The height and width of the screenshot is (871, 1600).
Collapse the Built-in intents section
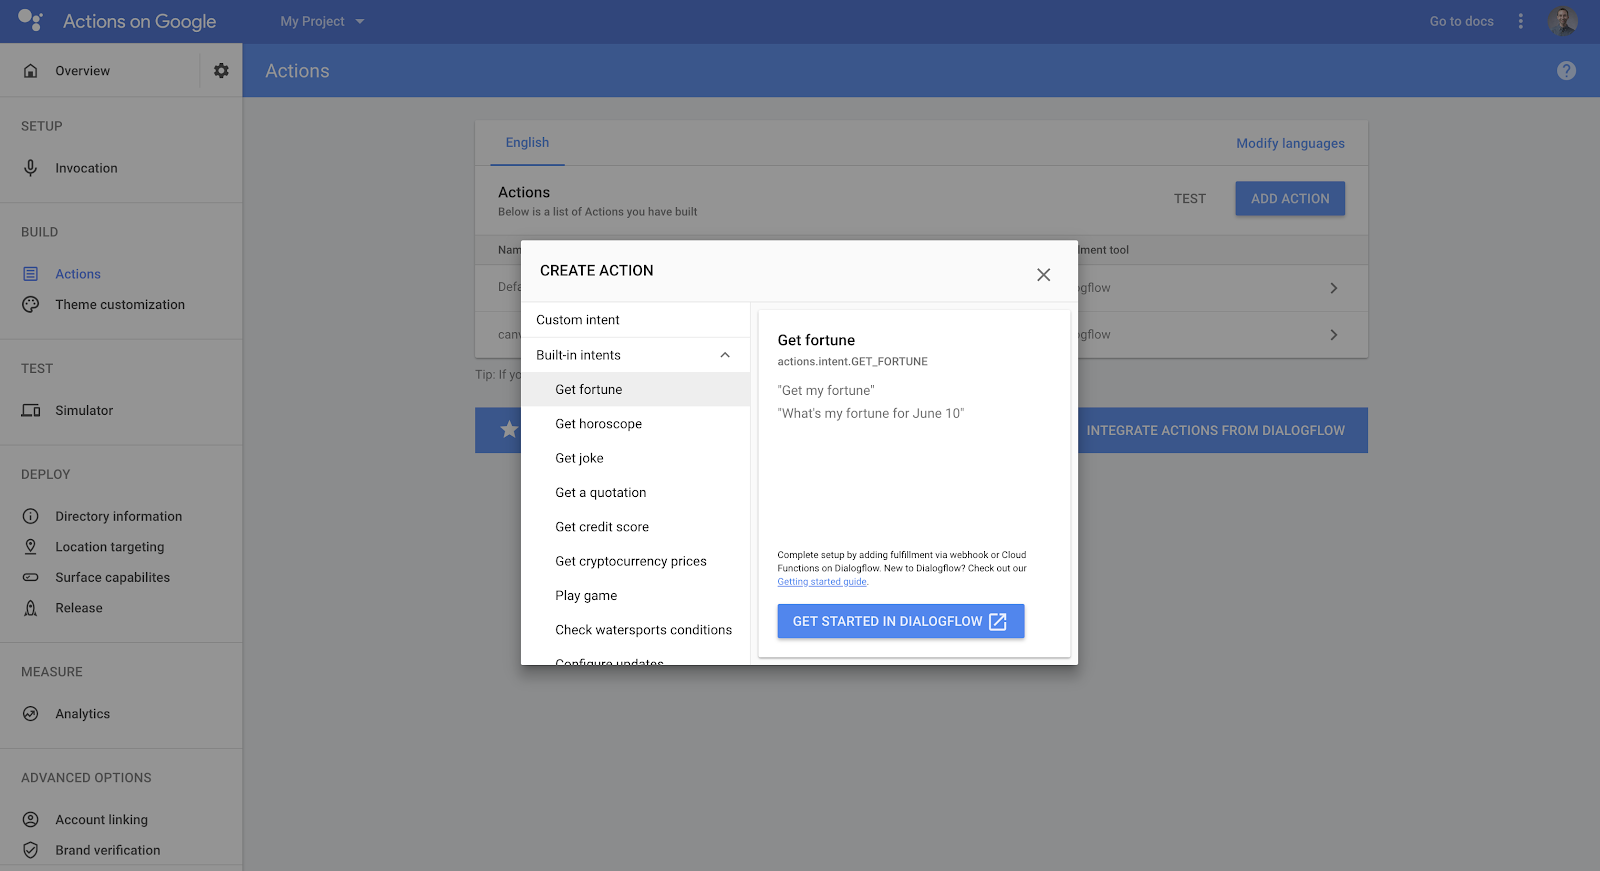[725, 355]
